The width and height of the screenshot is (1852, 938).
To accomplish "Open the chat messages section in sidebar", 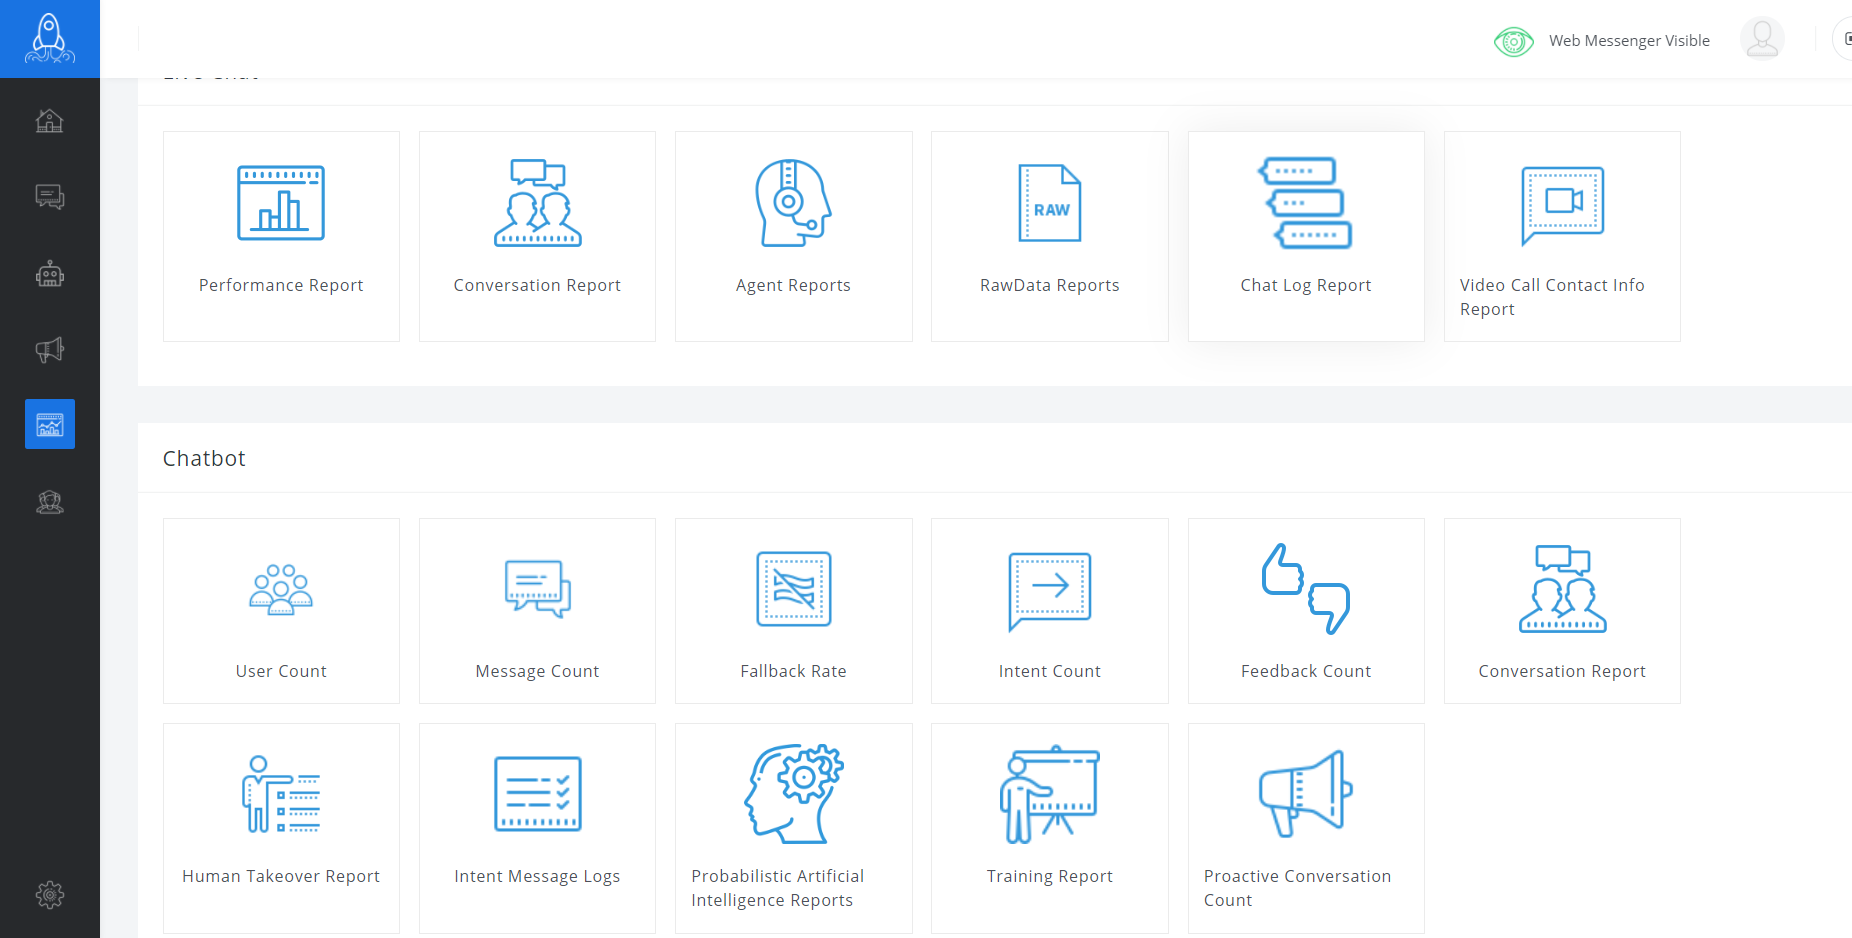I will (x=49, y=197).
